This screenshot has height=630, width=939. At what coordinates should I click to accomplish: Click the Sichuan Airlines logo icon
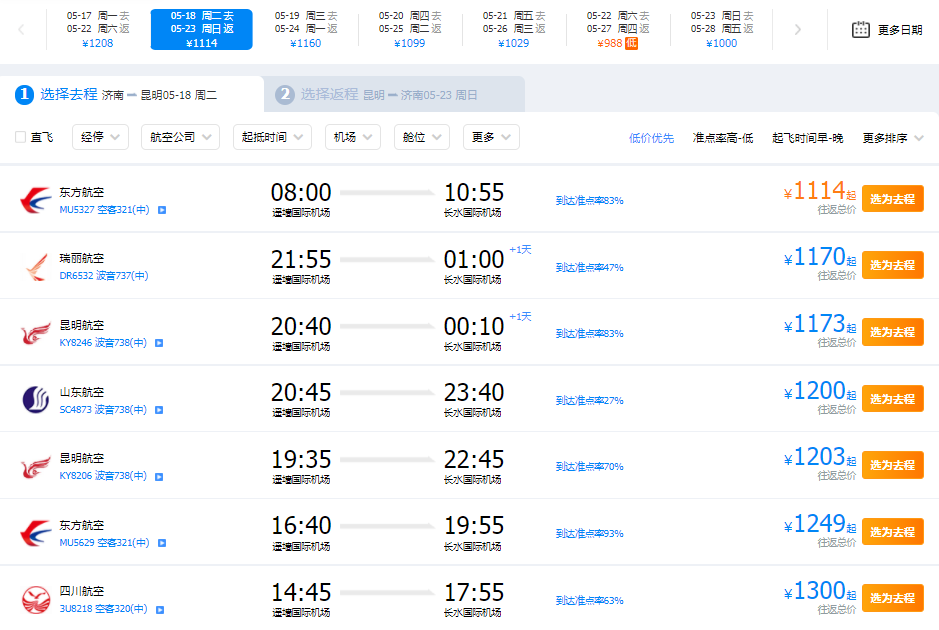point(36,599)
